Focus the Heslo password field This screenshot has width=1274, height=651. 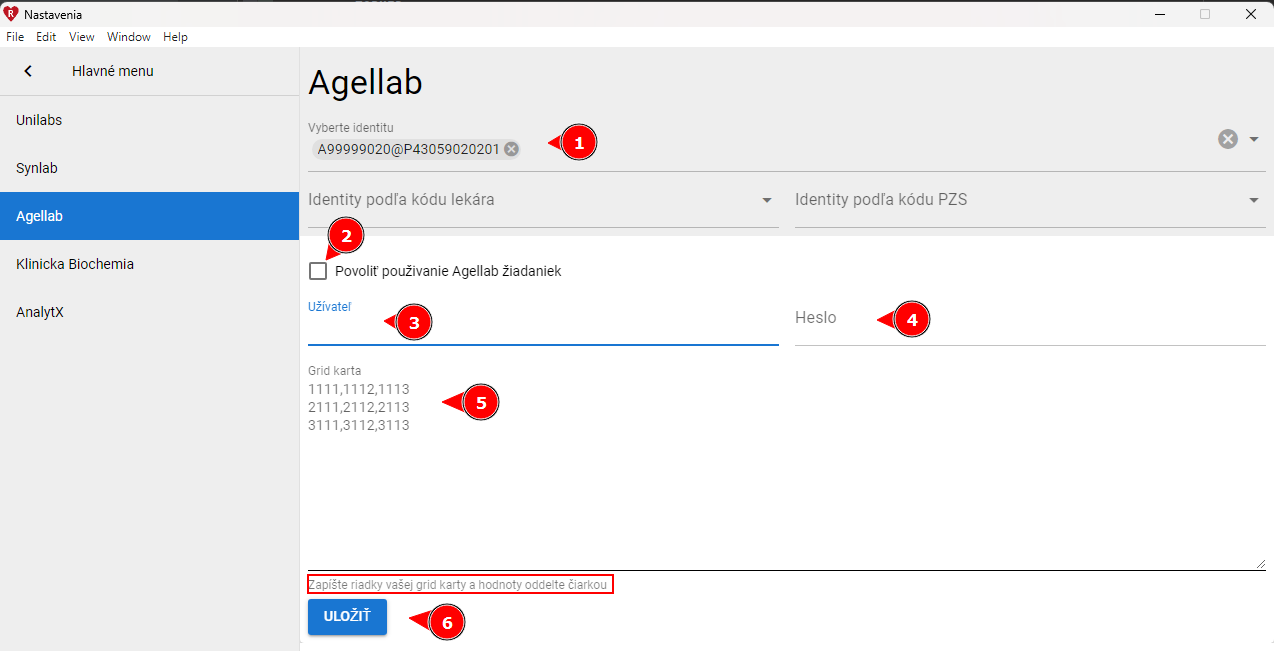[x=1030, y=322]
